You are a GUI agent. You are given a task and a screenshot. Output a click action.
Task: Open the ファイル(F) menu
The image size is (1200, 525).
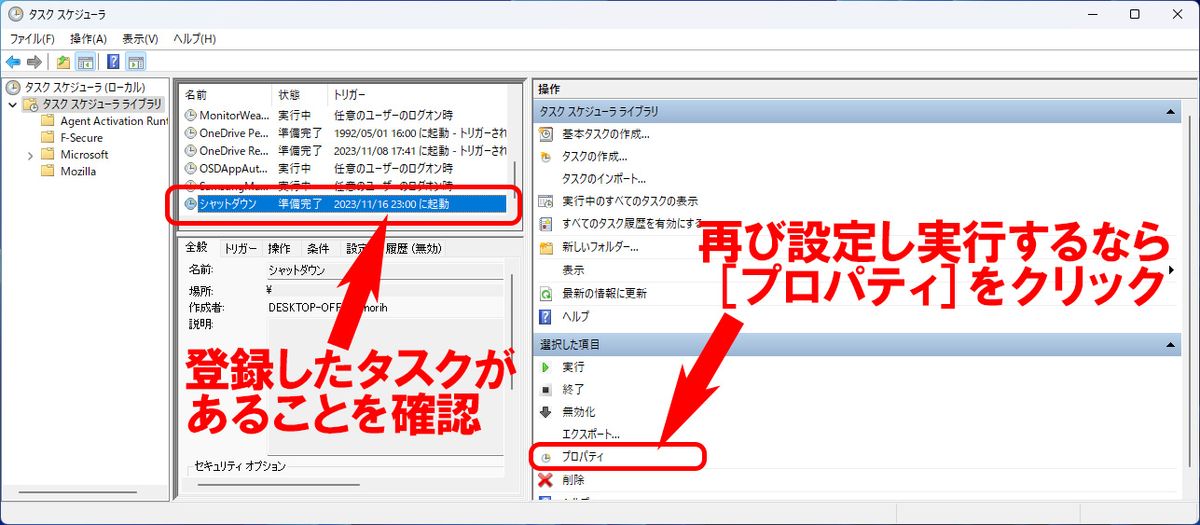32,38
